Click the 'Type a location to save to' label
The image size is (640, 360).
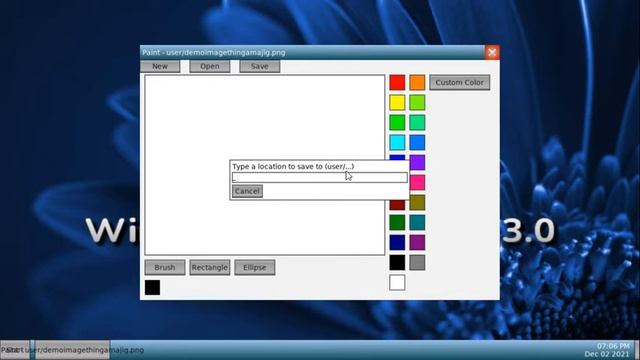click(x=293, y=167)
